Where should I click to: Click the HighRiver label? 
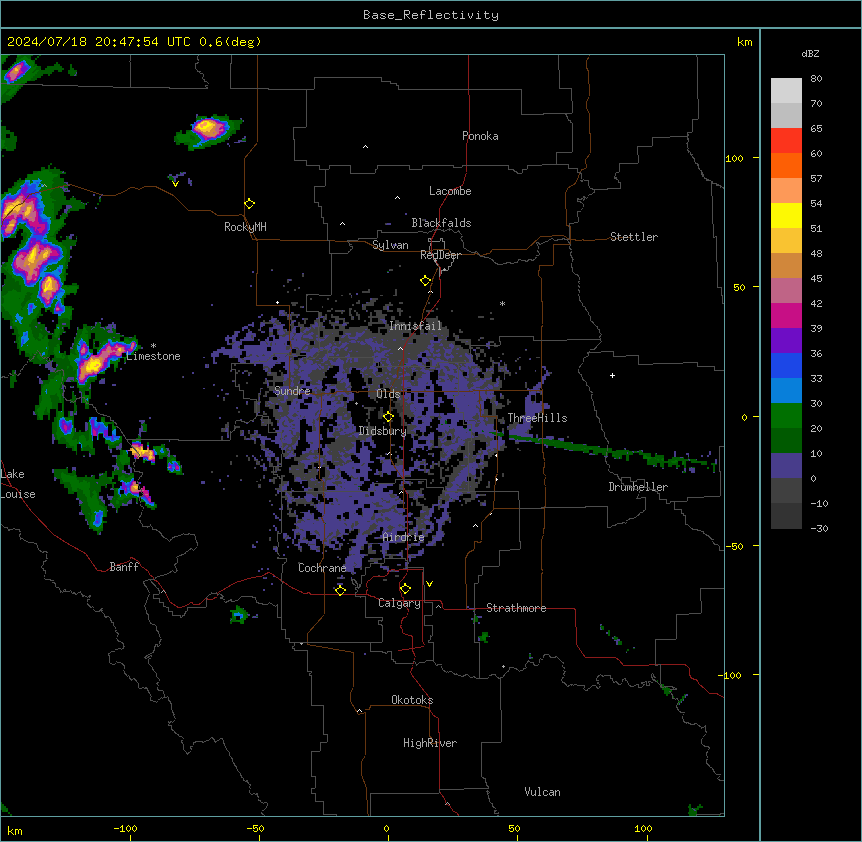tap(430, 743)
